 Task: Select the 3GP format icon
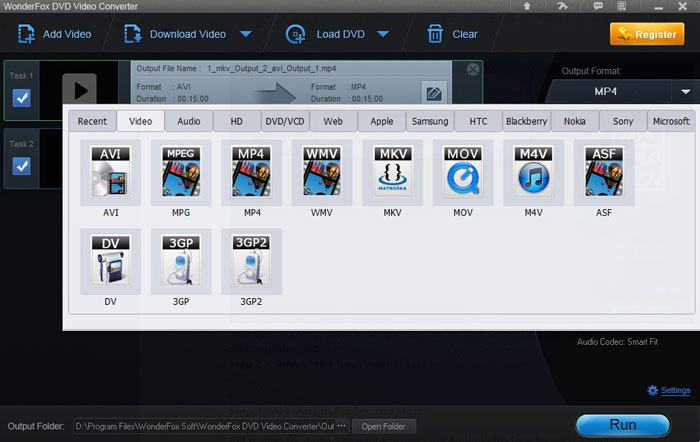(x=181, y=262)
